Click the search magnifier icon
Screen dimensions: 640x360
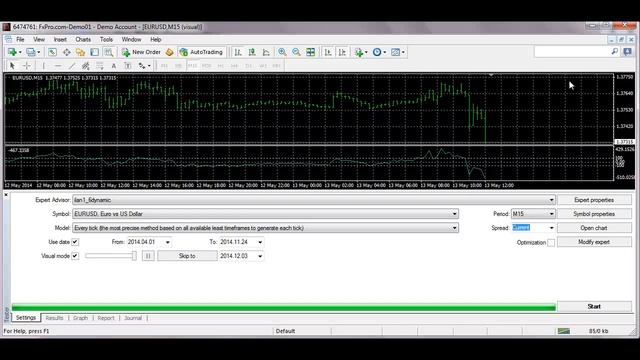click(x=615, y=51)
